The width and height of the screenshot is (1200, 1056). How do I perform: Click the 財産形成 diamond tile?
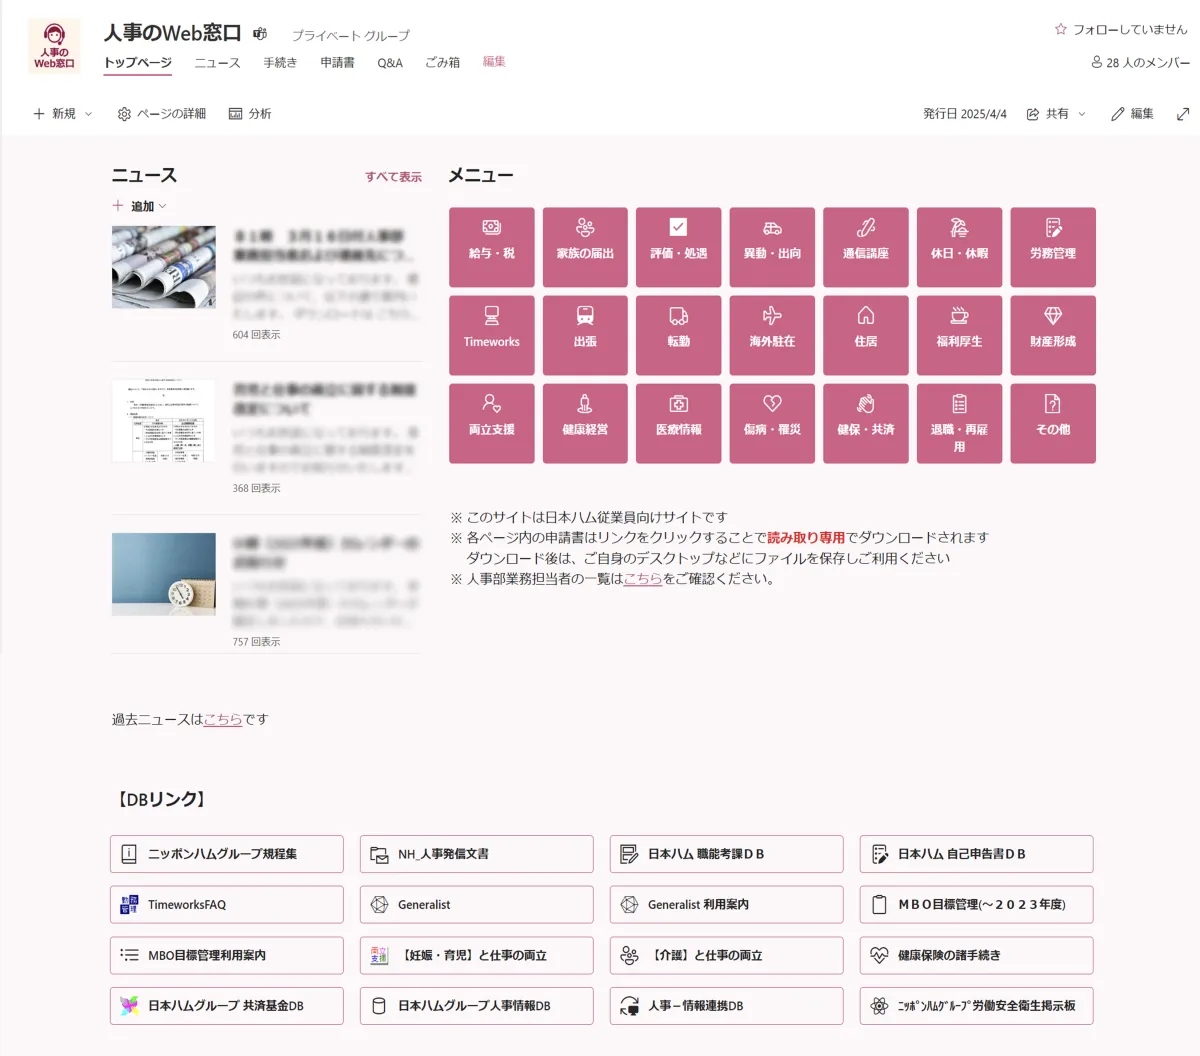coord(1053,335)
